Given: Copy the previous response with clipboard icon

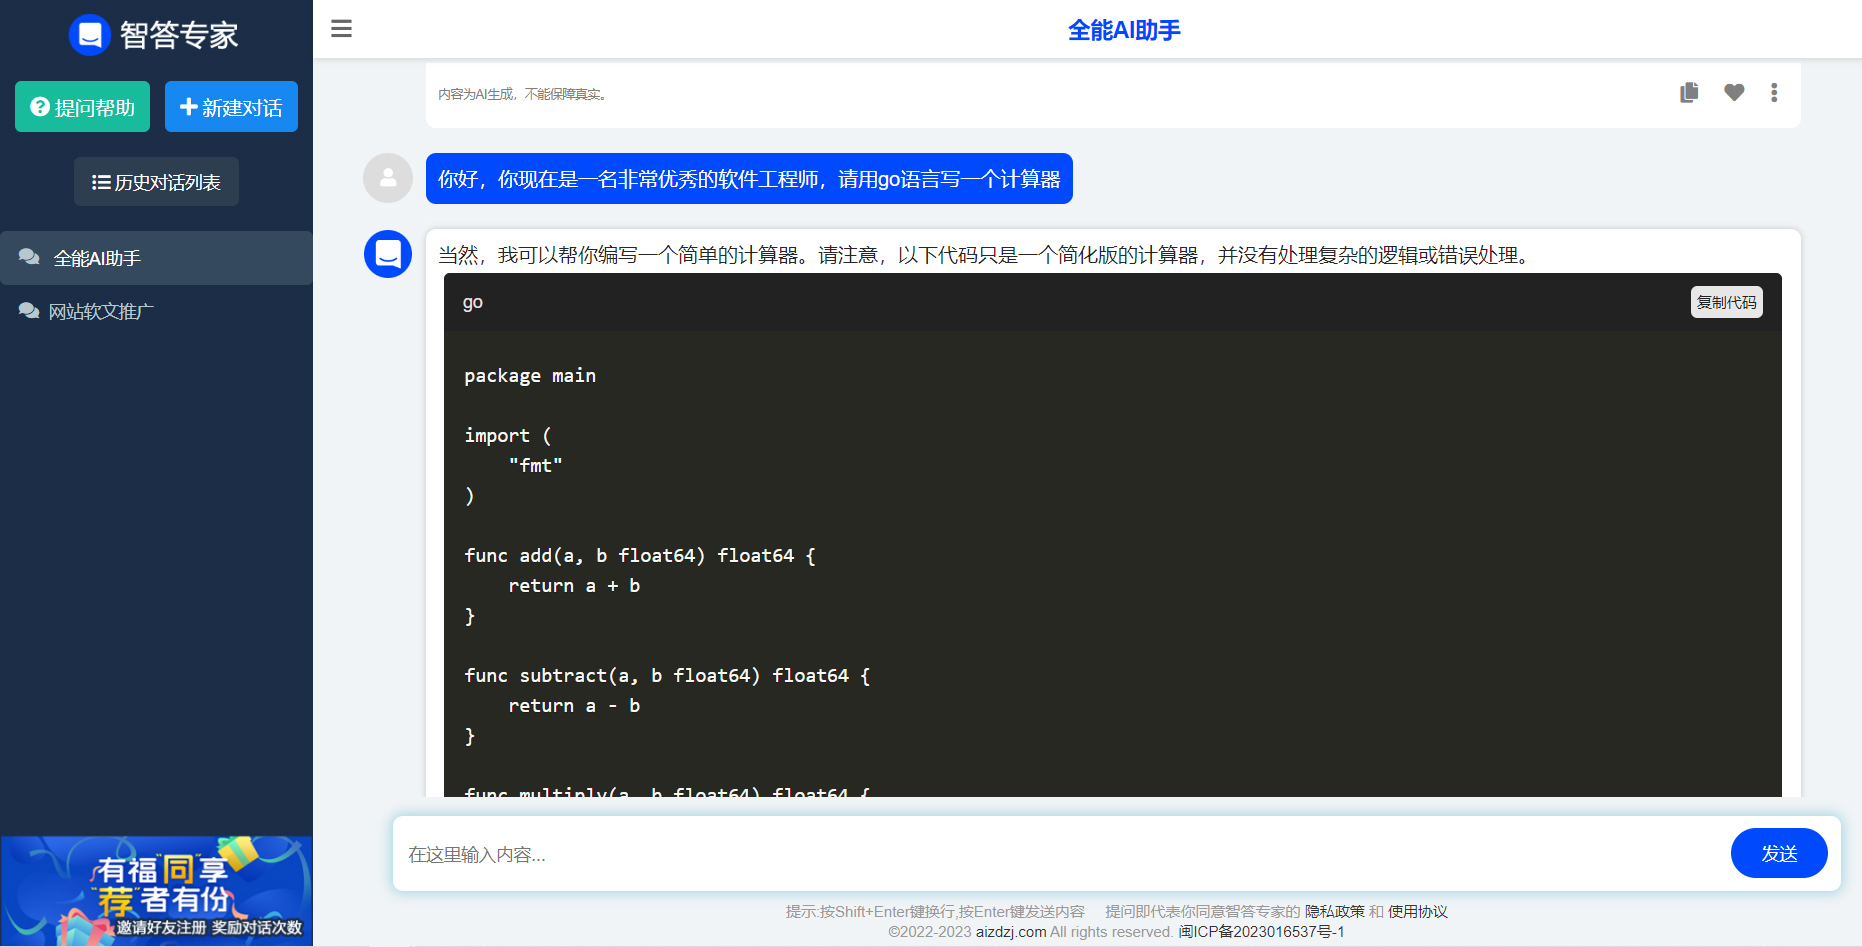Looking at the screenshot, I should point(1689,93).
